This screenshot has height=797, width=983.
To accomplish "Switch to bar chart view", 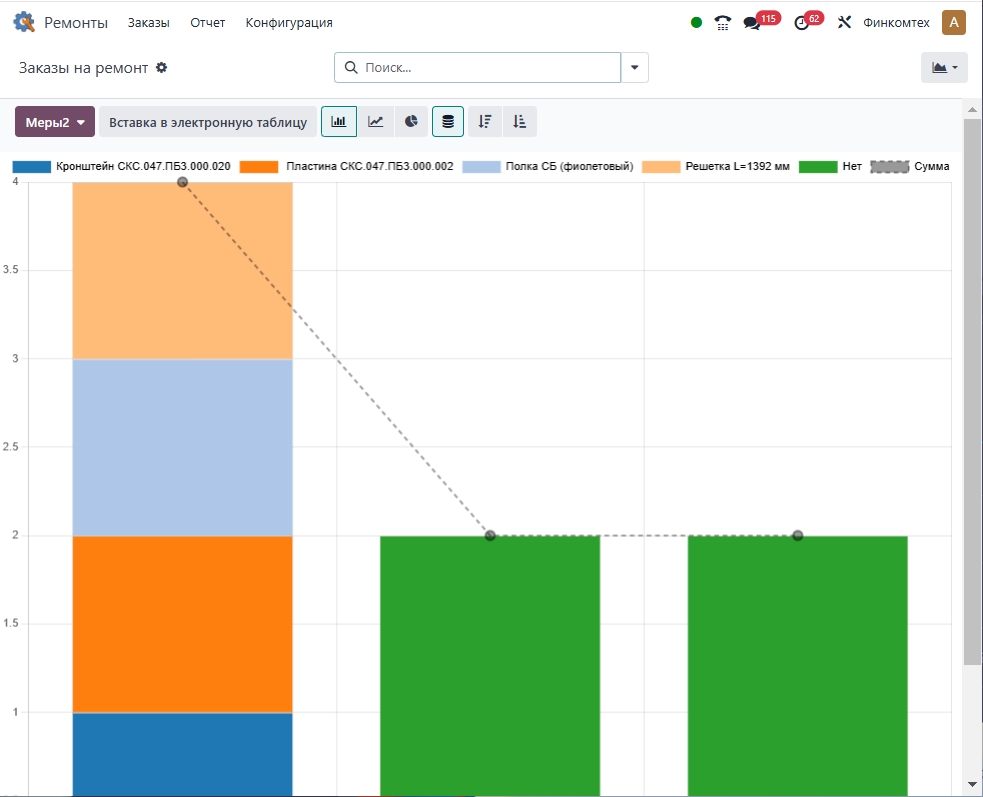I will [339, 122].
